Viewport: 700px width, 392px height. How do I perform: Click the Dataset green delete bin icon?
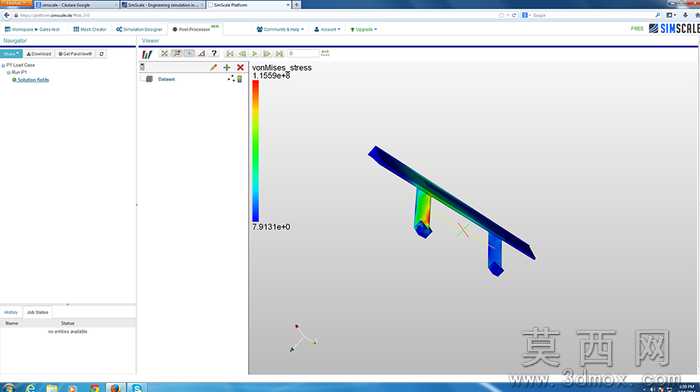pyautogui.click(x=240, y=79)
